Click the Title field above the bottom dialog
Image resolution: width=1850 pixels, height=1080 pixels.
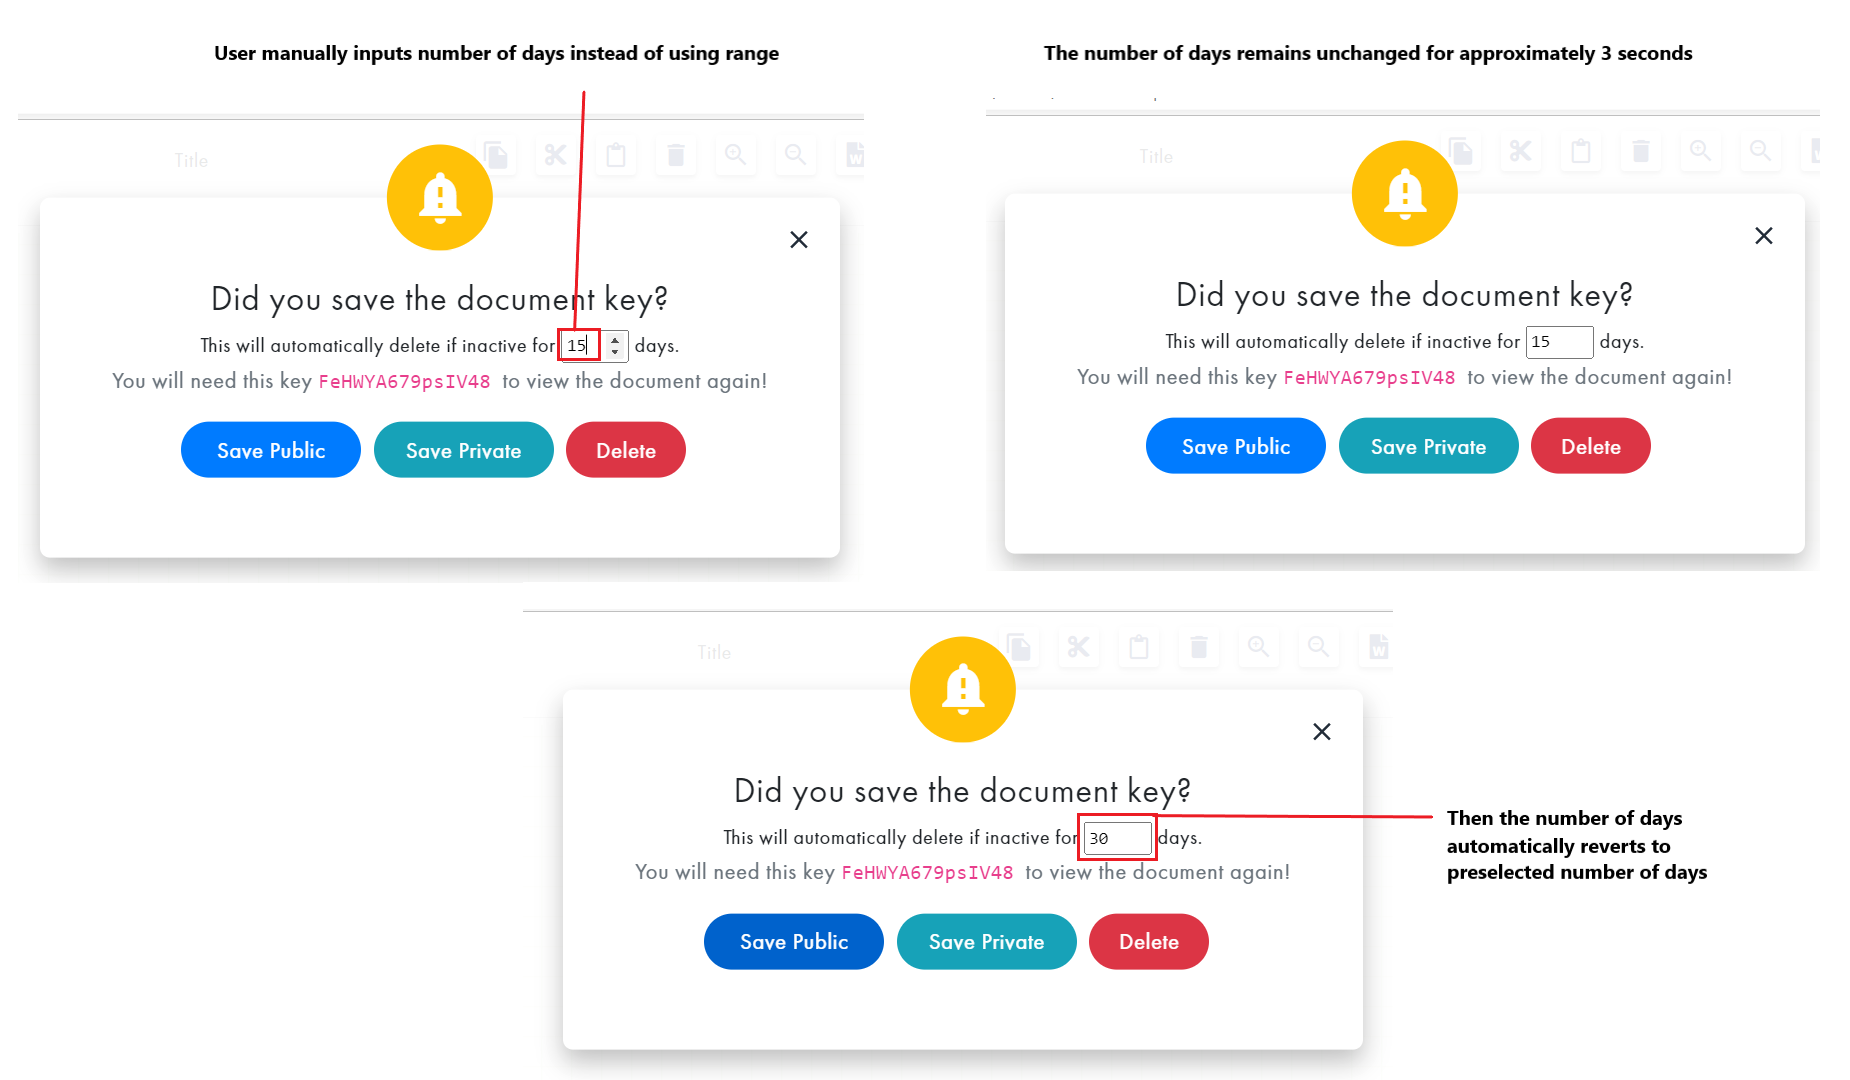[x=714, y=651]
